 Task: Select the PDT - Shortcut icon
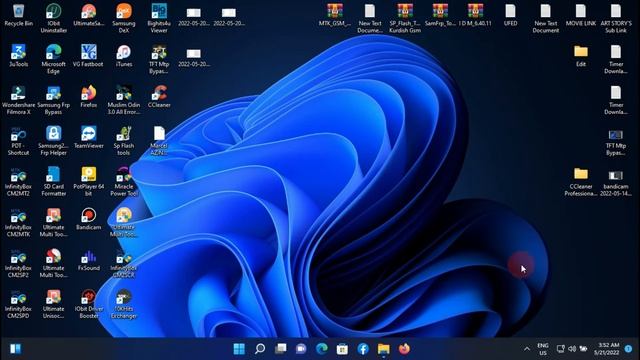[x=18, y=141]
